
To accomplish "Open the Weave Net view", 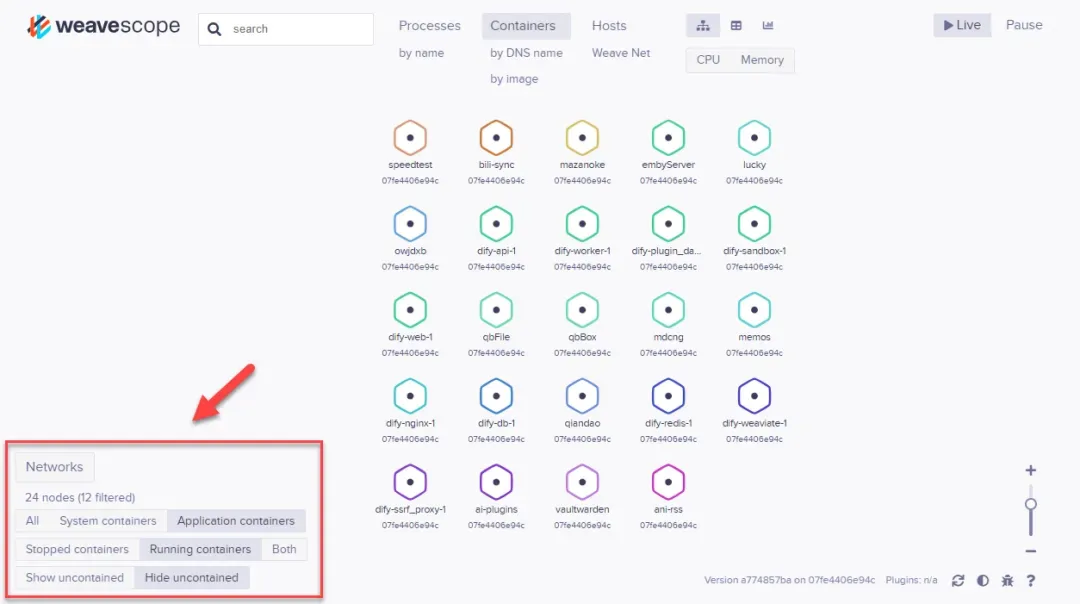I will 621,53.
